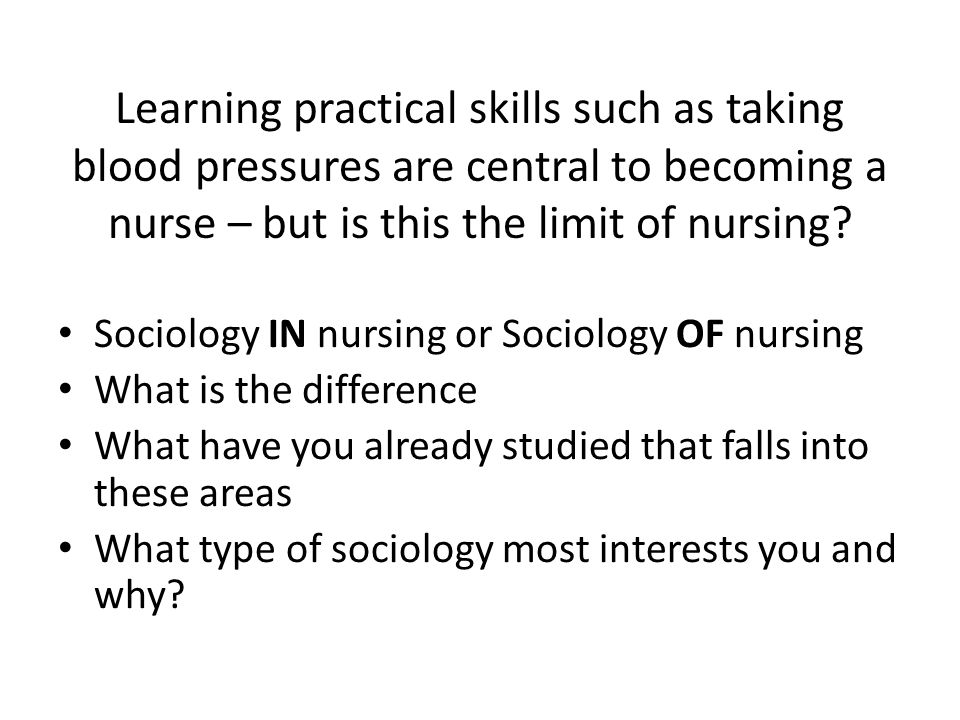Click the bold word IN
The width and height of the screenshot is (960, 720).
pos(287,335)
